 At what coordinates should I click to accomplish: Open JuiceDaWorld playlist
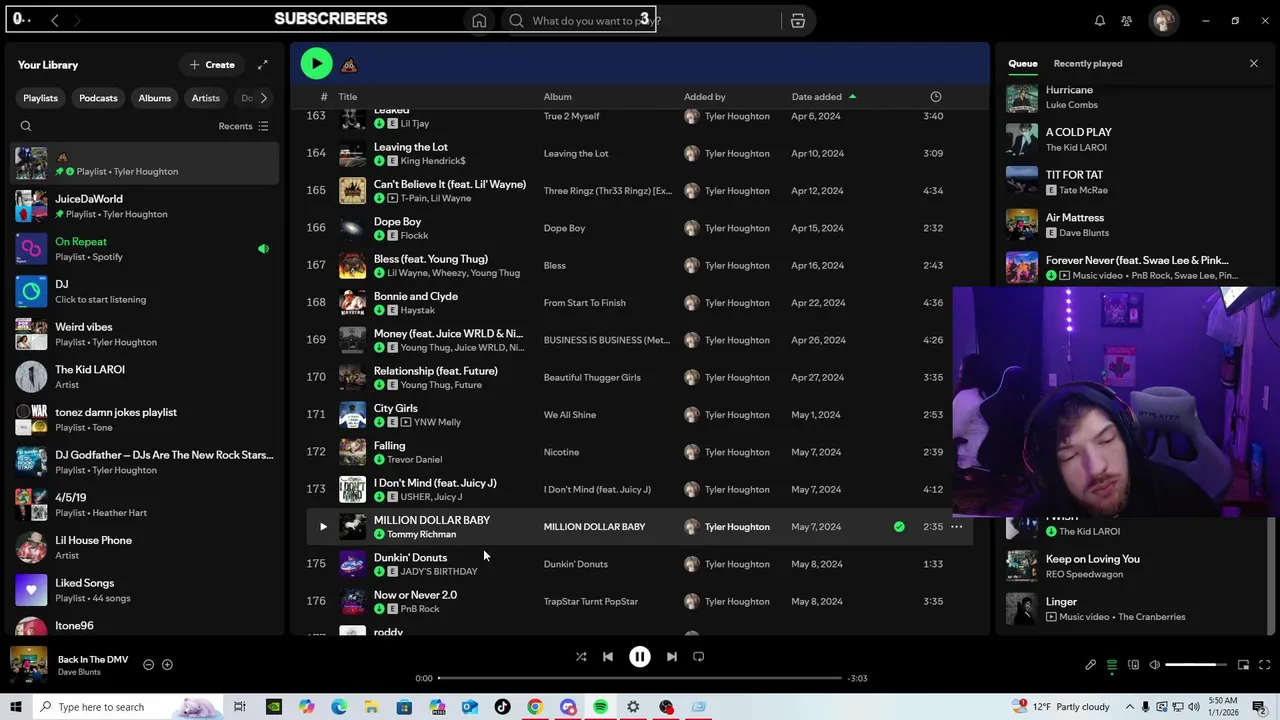click(145, 206)
